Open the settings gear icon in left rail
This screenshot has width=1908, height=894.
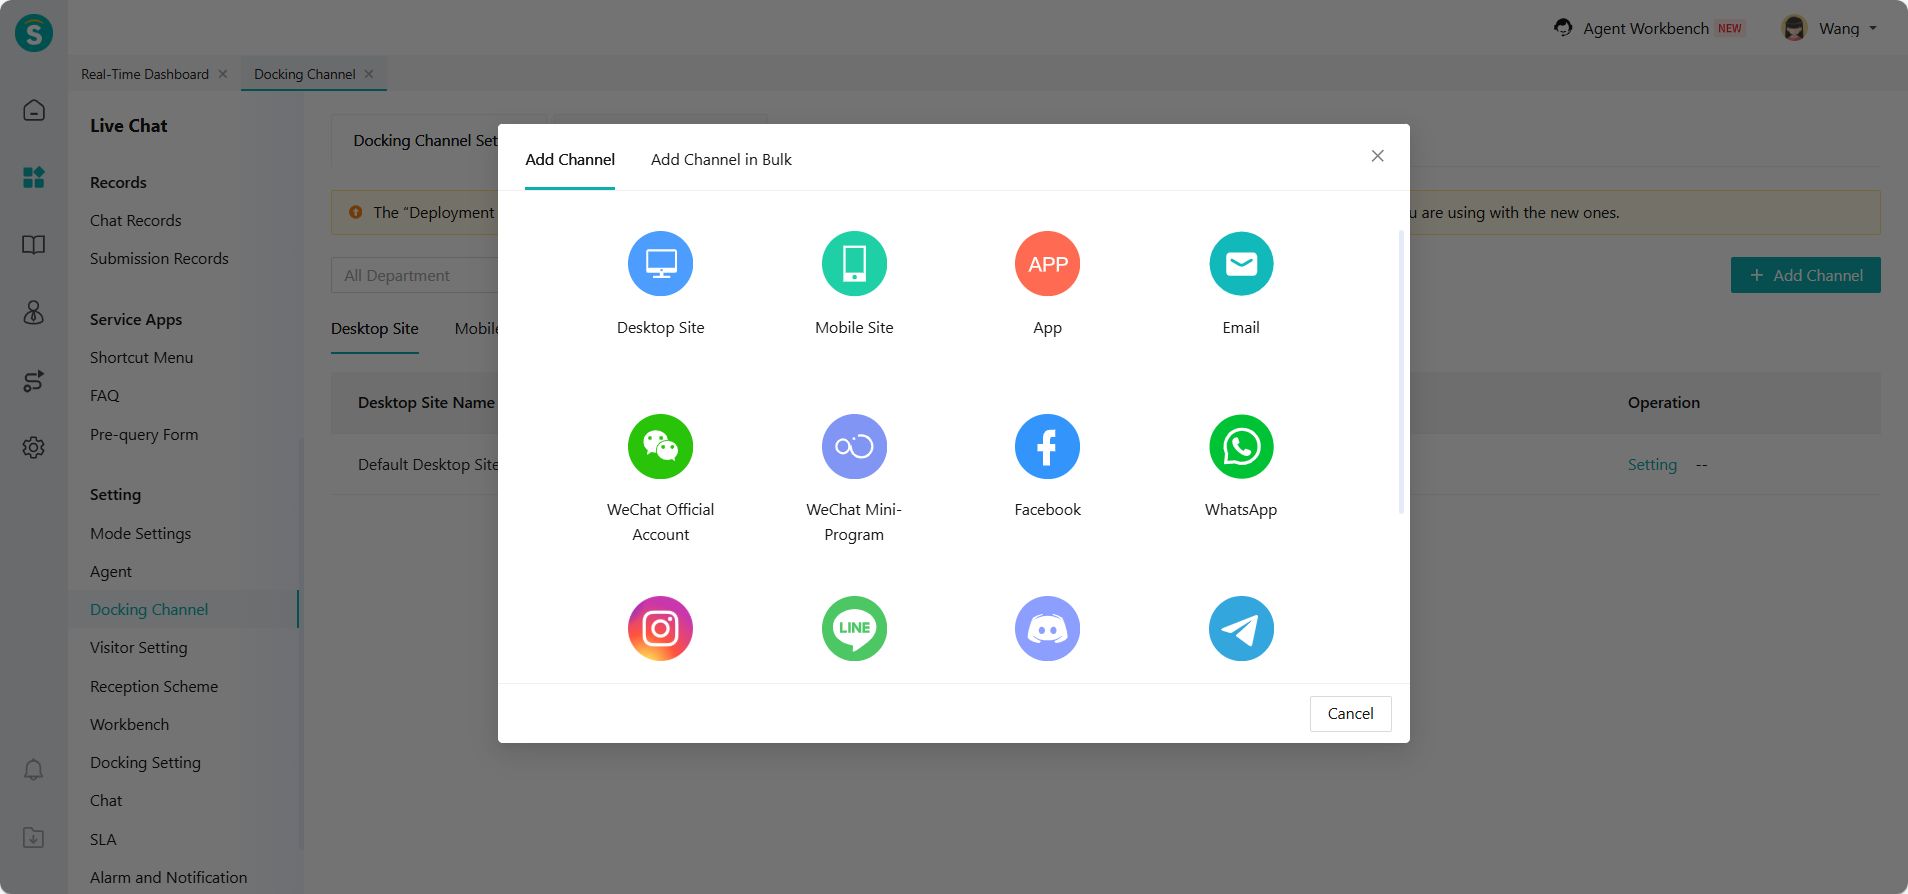coord(34,447)
